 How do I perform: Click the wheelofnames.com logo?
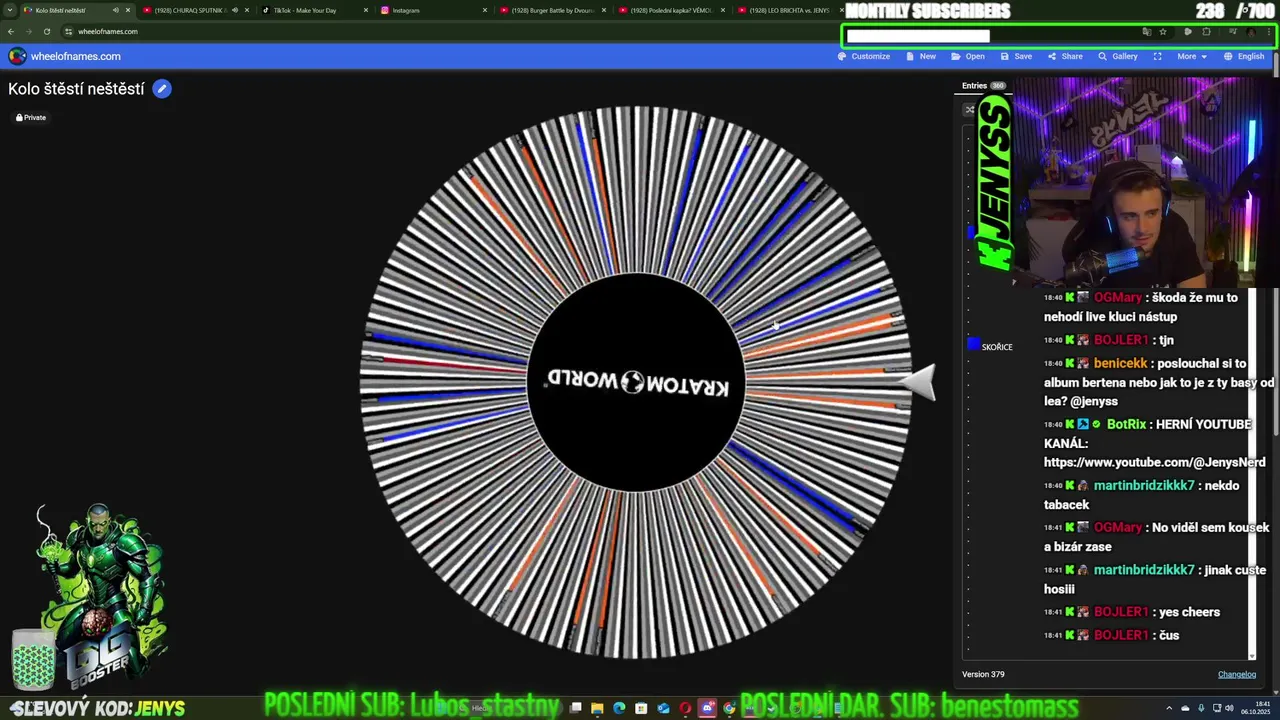coord(64,56)
